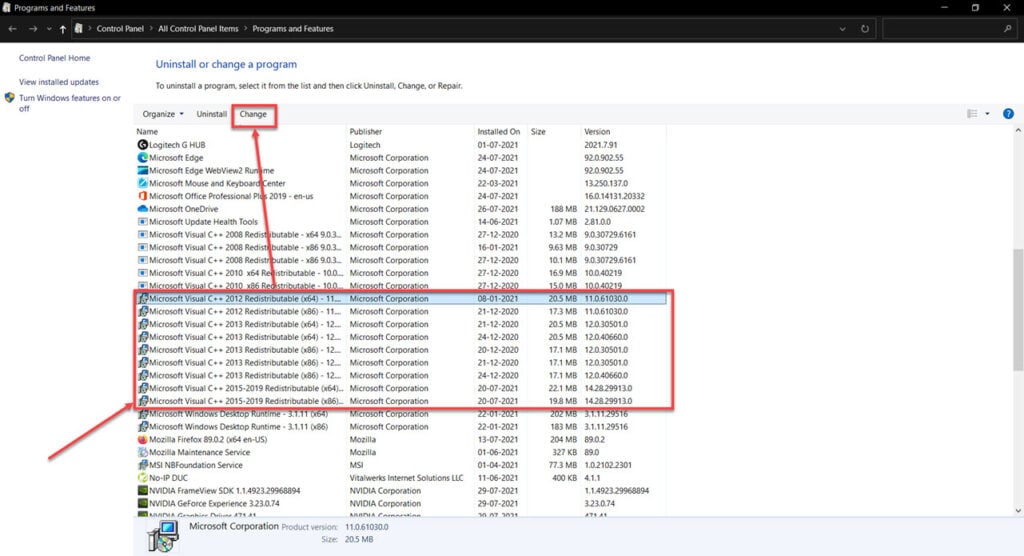1024x556 pixels.
Task: Click the search magnifier icon
Action: click(x=1008, y=29)
